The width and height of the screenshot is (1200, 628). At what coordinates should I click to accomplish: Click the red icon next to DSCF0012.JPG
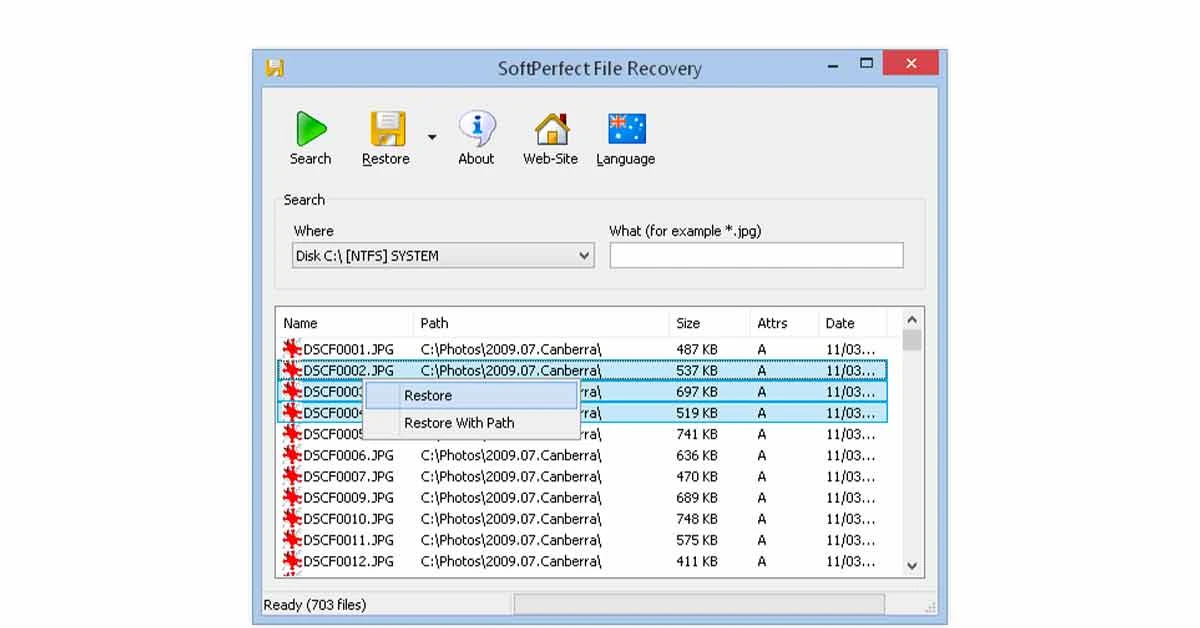(291, 561)
